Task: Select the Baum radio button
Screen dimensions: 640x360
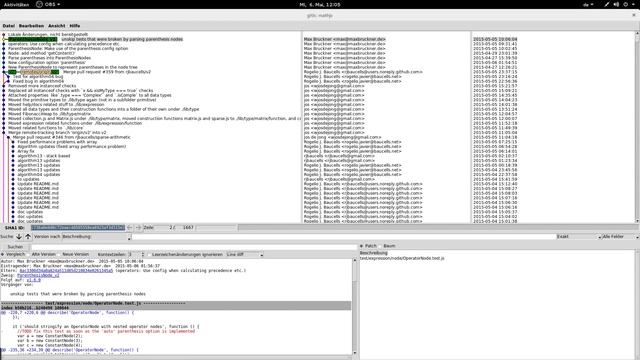Action: 387,246
